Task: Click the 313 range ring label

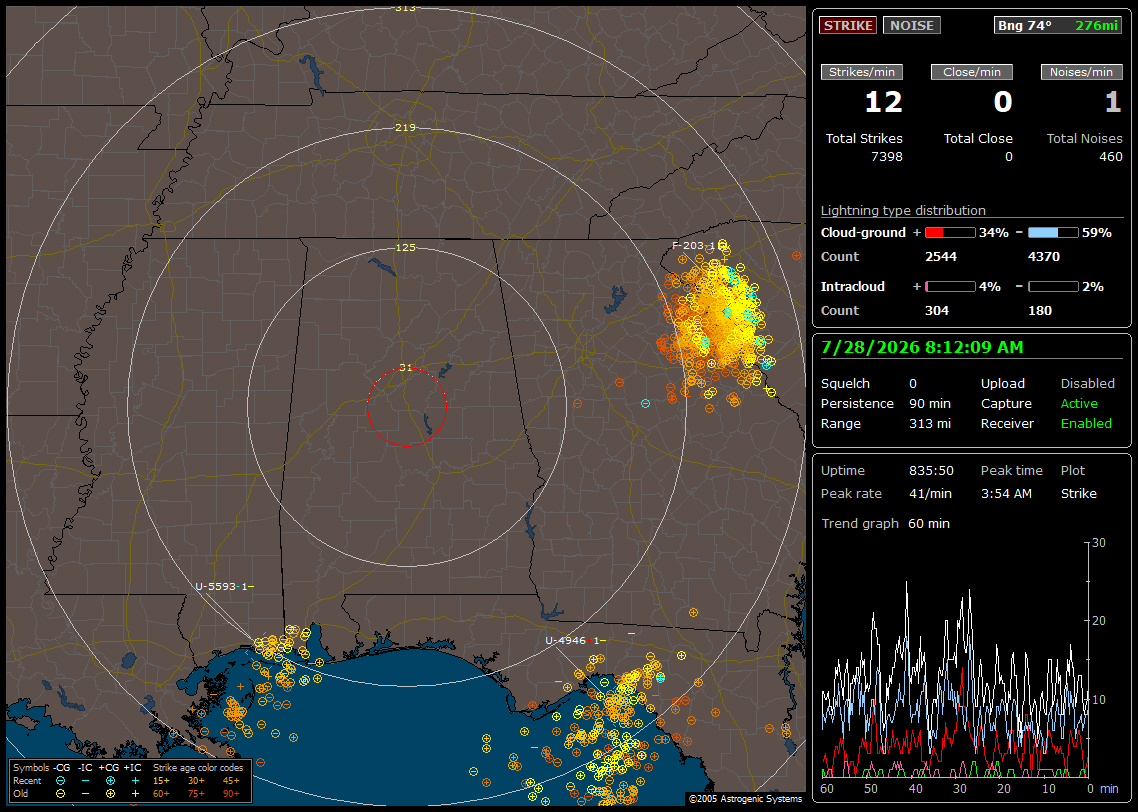Action: (406, 8)
